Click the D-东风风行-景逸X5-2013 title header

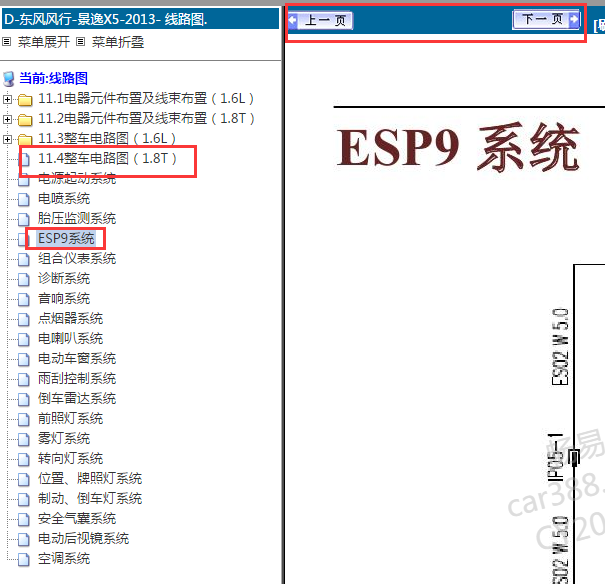140,19
